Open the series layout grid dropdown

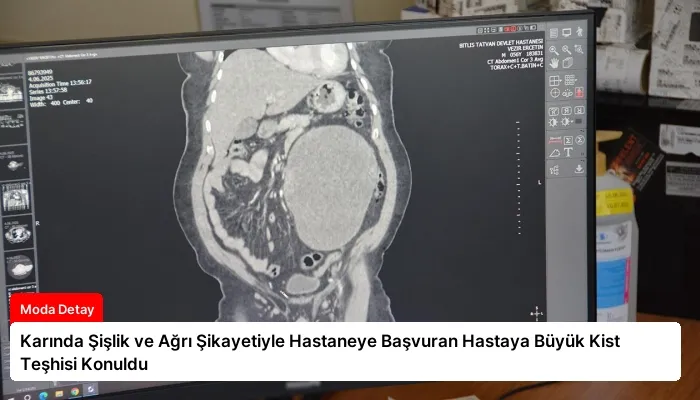[x=570, y=80]
